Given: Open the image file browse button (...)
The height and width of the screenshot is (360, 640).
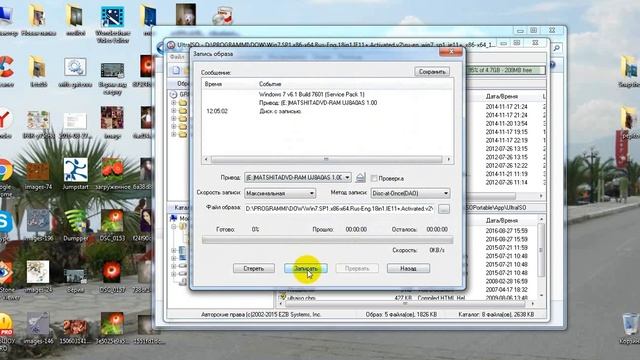Looking at the screenshot, I should (444, 209).
